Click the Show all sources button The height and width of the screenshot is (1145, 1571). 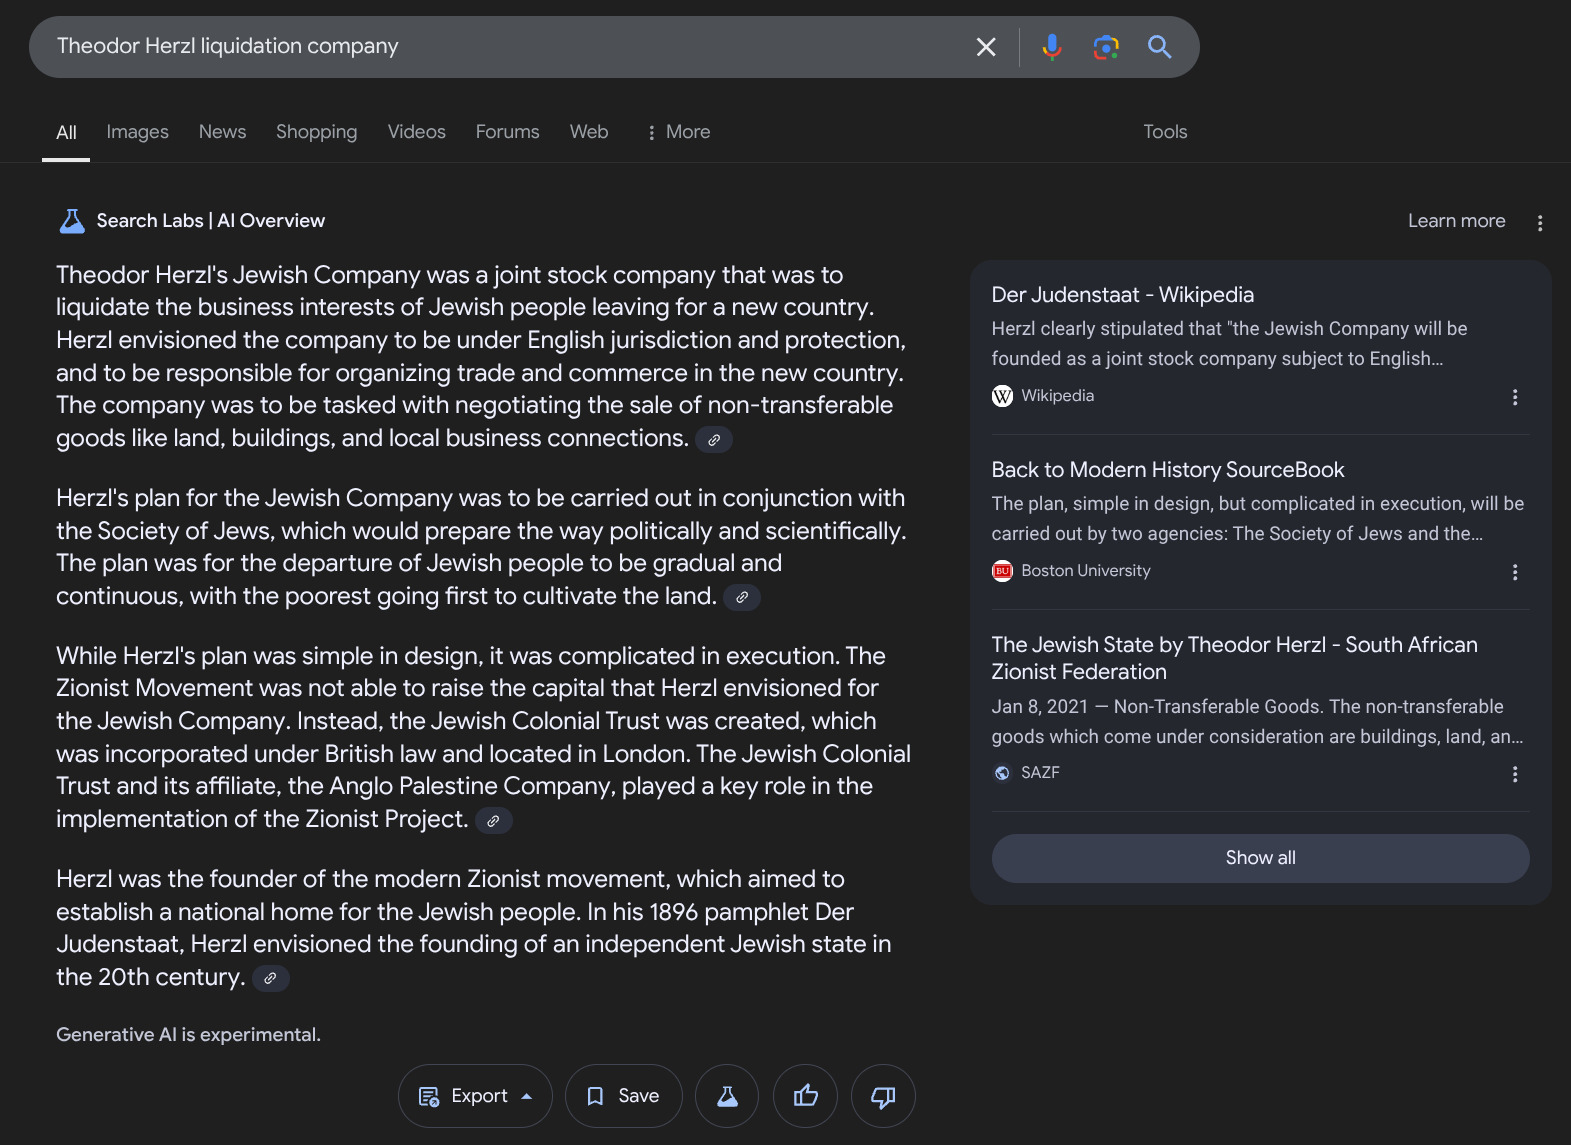pos(1259,858)
